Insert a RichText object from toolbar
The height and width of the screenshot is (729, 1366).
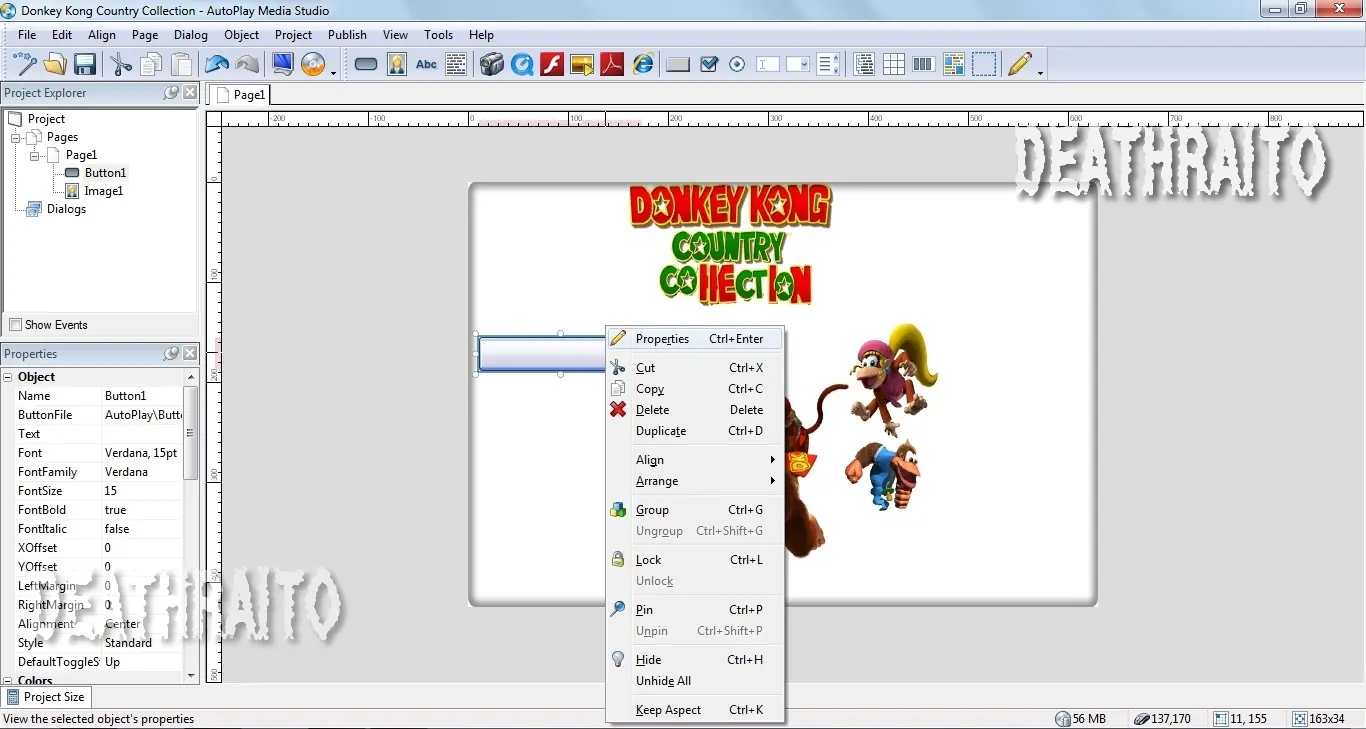coord(954,65)
